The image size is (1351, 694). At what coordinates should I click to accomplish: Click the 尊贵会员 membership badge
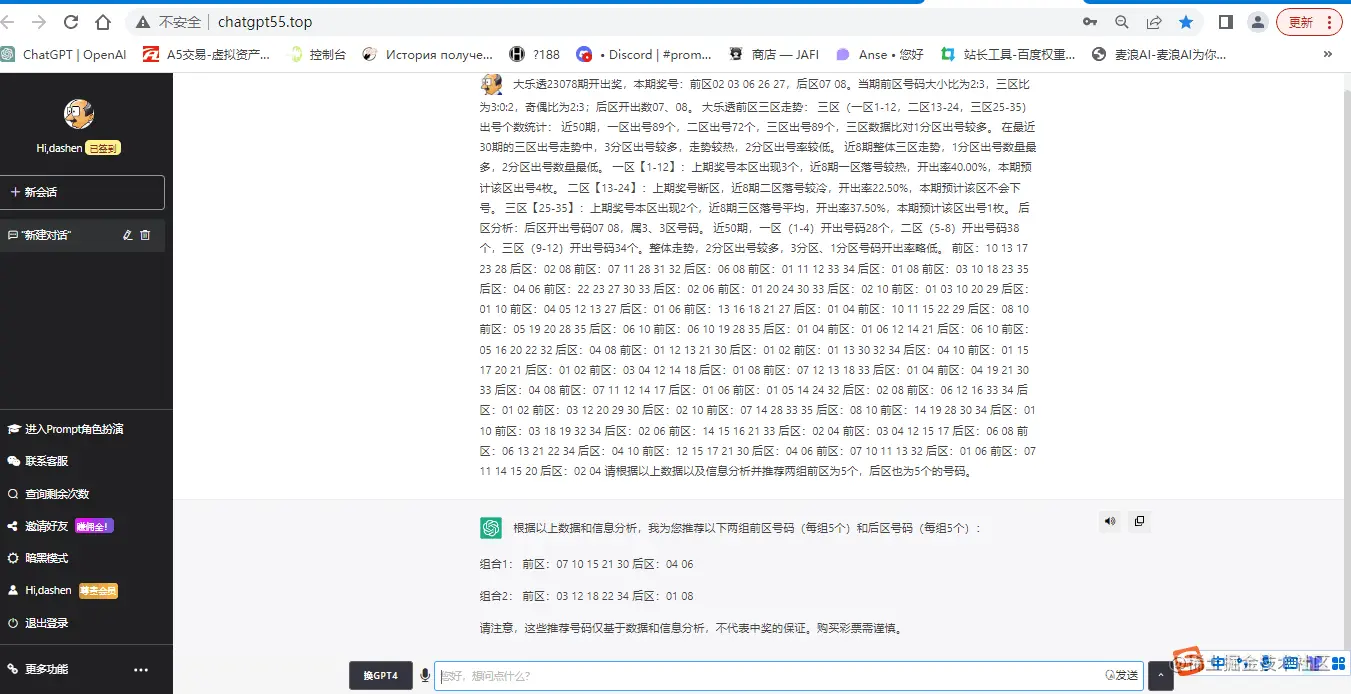click(98, 591)
